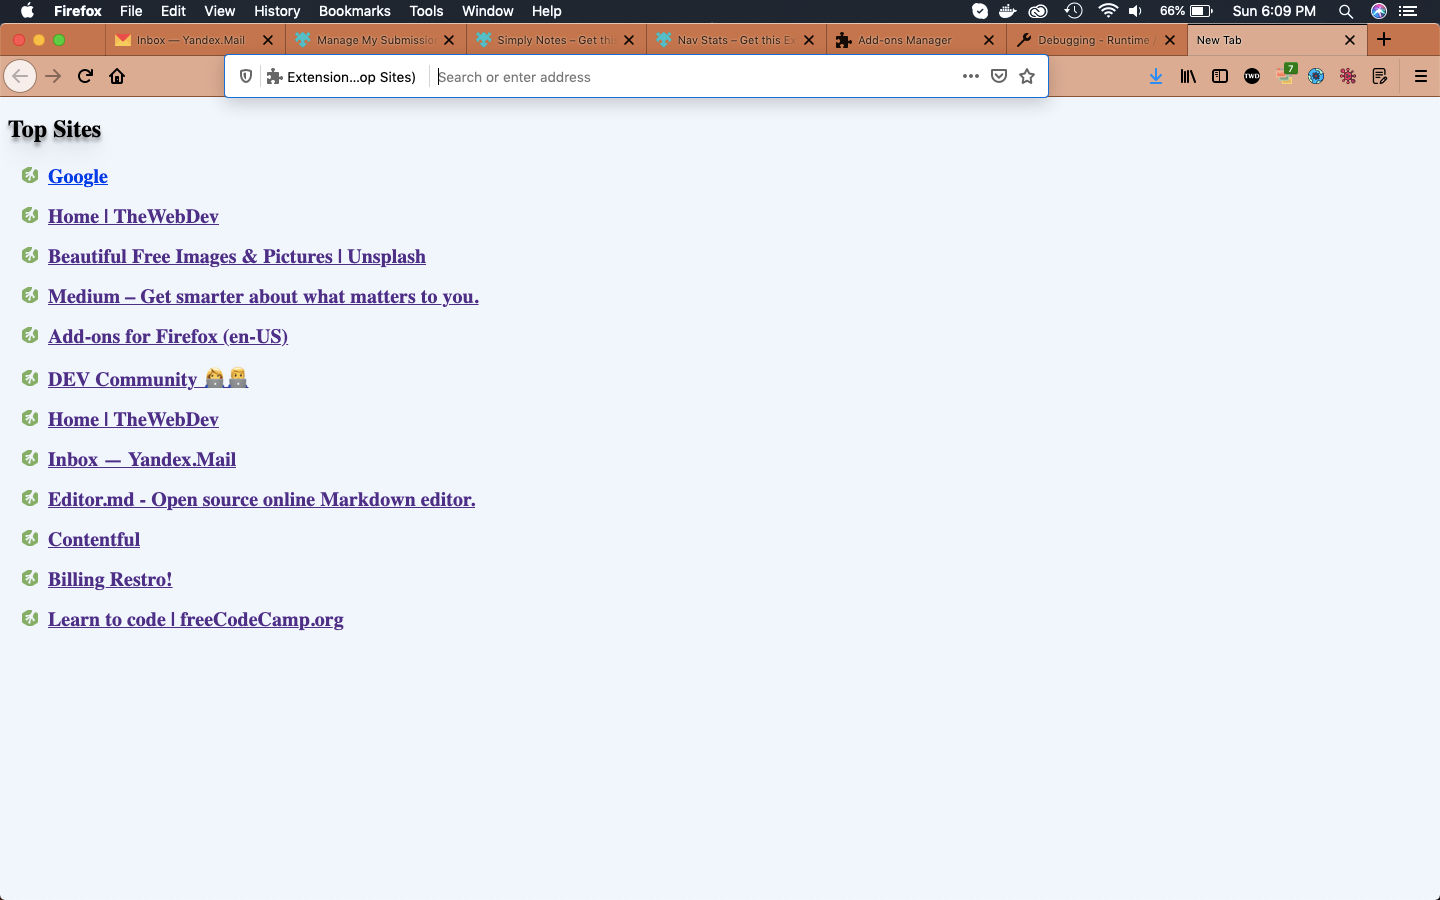
Task: Switch to Nav Stats tab
Action: pyautogui.click(x=736, y=40)
